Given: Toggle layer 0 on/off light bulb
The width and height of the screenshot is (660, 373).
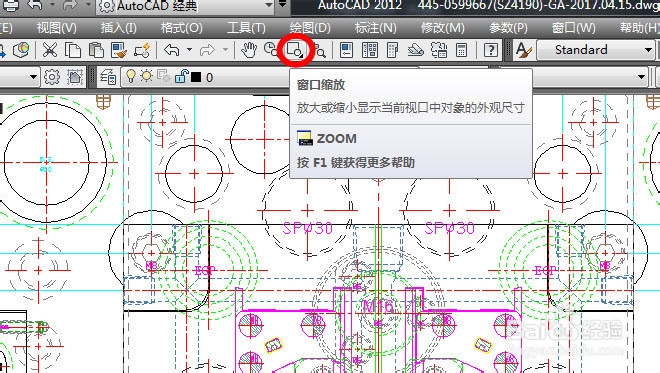Looking at the screenshot, I should click(x=131, y=76).
